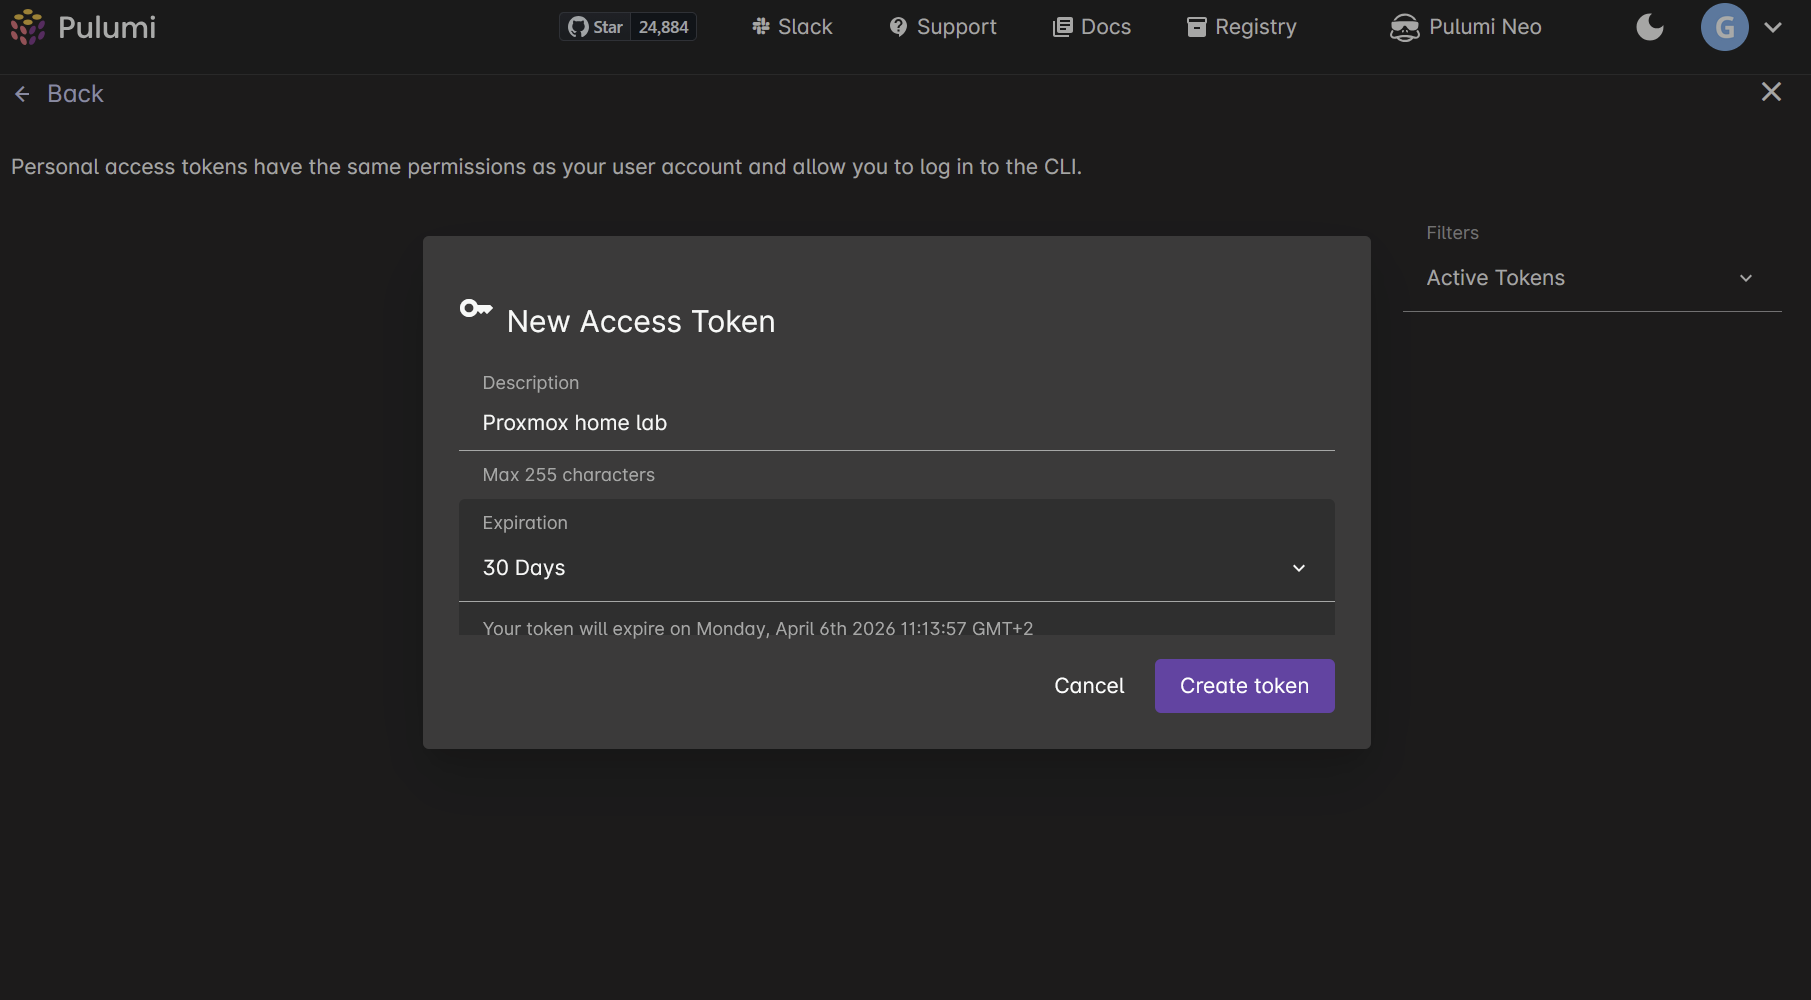This screenshot has width=1811, height=1000.
Task: Go back using the Back link
Action: tap(60, 94)
